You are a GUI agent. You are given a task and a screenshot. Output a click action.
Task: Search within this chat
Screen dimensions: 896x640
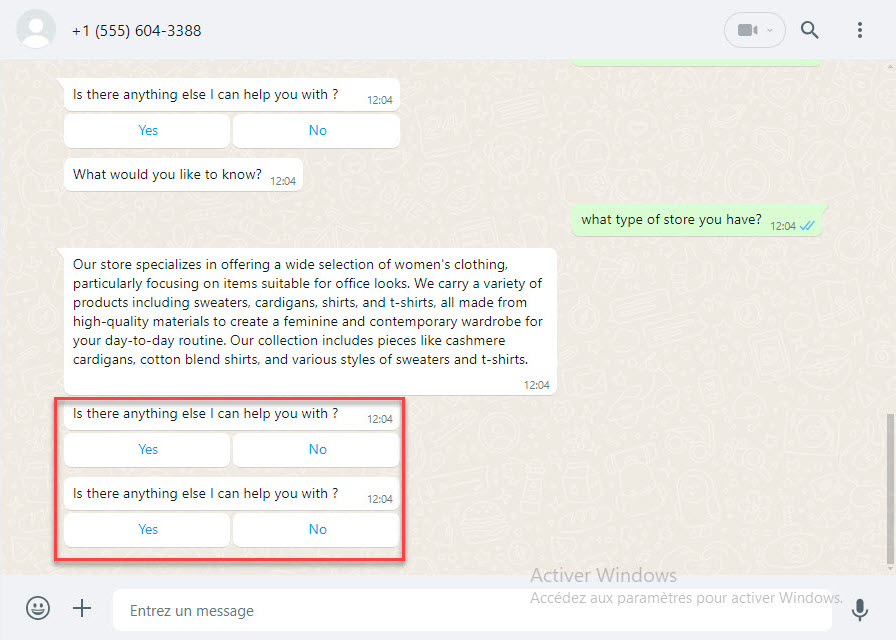click(809, 30)
